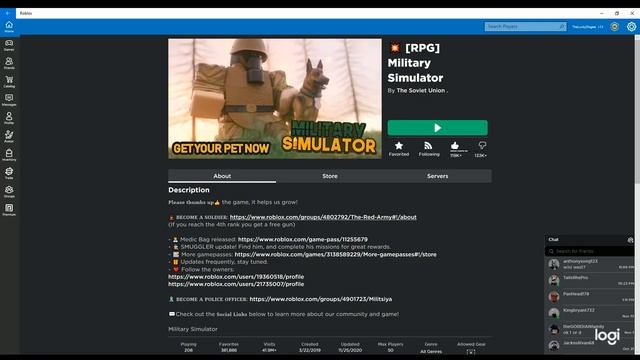Switch to the Store tab
The image size is (640, 360).
point(330,176)
